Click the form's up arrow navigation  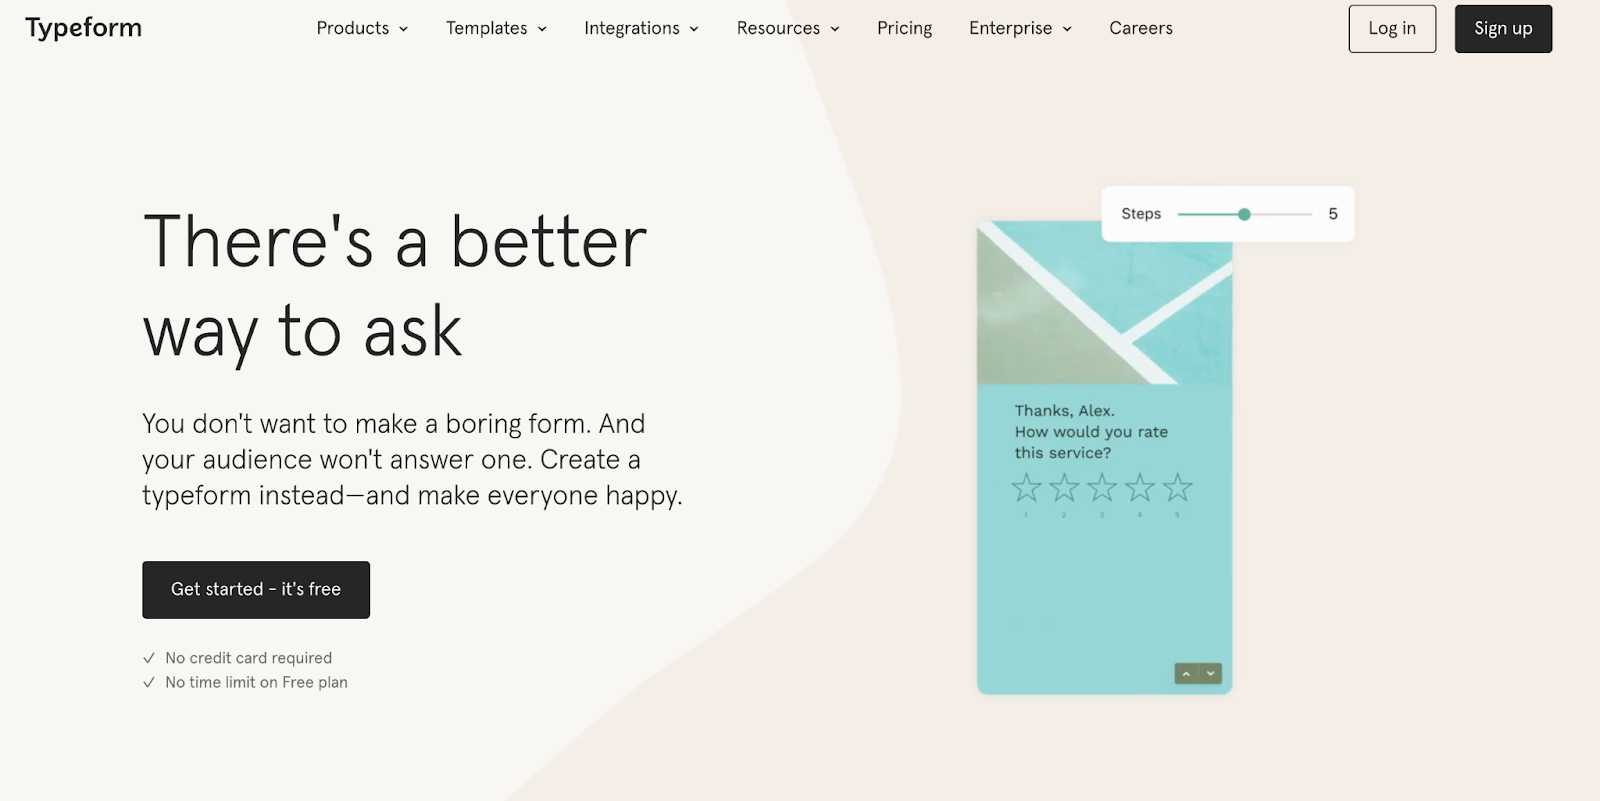point(1186,674)
